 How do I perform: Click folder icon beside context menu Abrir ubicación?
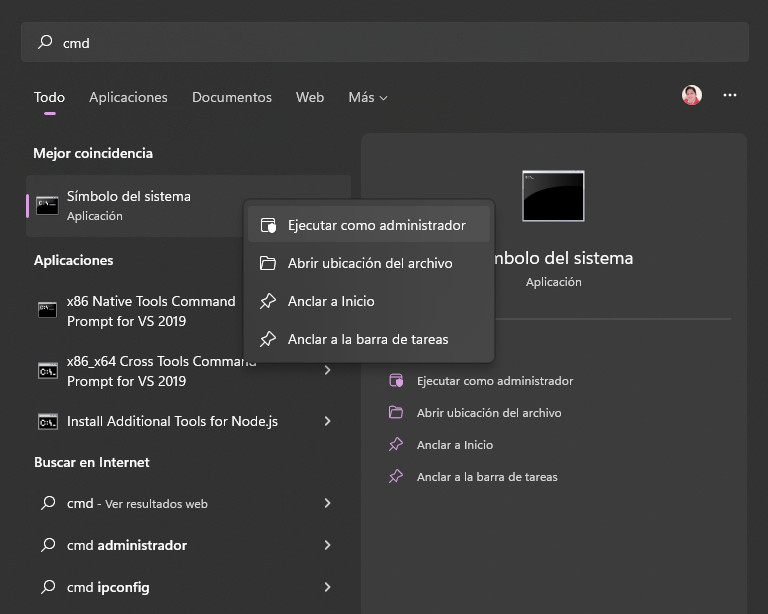tap(268, 263)
